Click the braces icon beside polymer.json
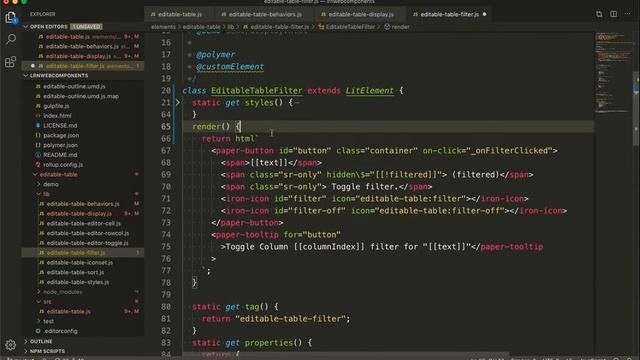Screen dimensions: 640x360 (38, 145)
